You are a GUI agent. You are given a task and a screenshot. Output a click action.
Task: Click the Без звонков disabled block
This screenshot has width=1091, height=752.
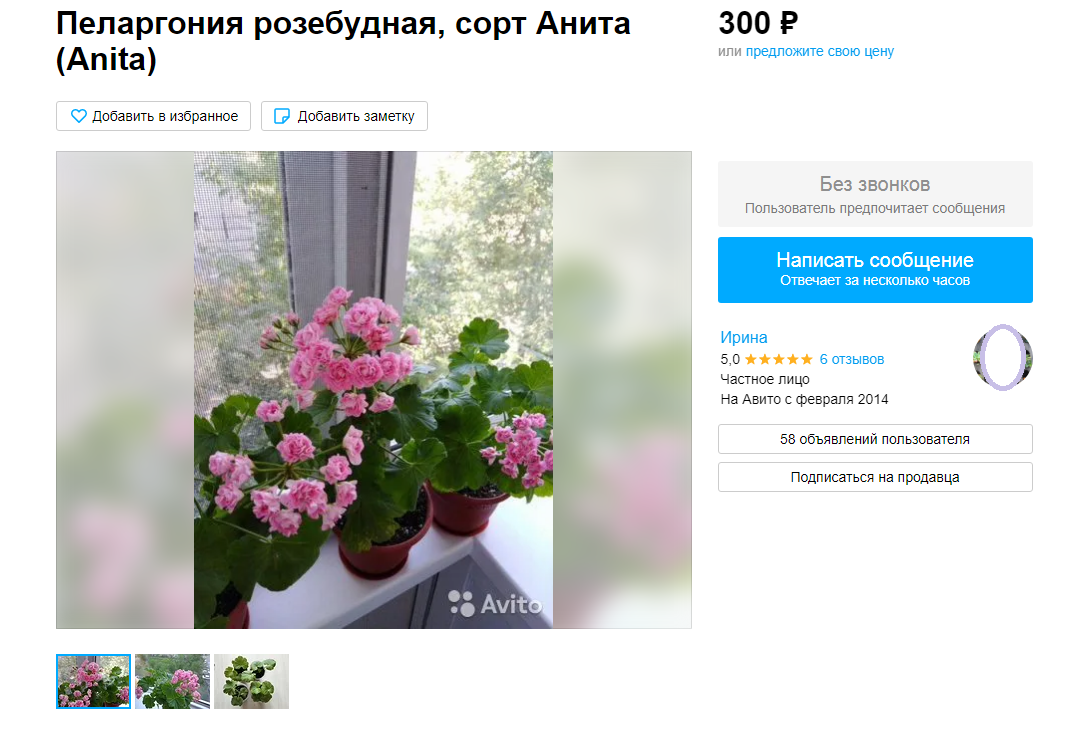pyautogui.click(x=875, y=194)
